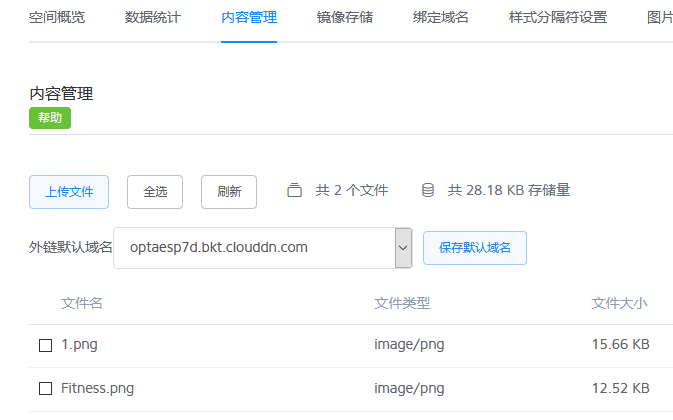Viewport: 673px width, 420px height.
Task: Click the 保存默认域名 button
Action: [475, 248]
